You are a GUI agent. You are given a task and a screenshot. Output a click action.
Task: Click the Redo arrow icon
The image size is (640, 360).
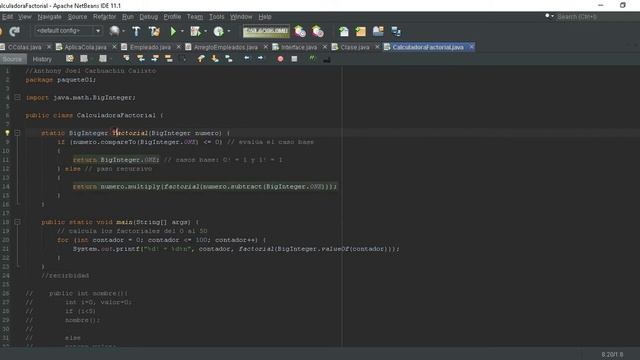(x=15, y=31)
